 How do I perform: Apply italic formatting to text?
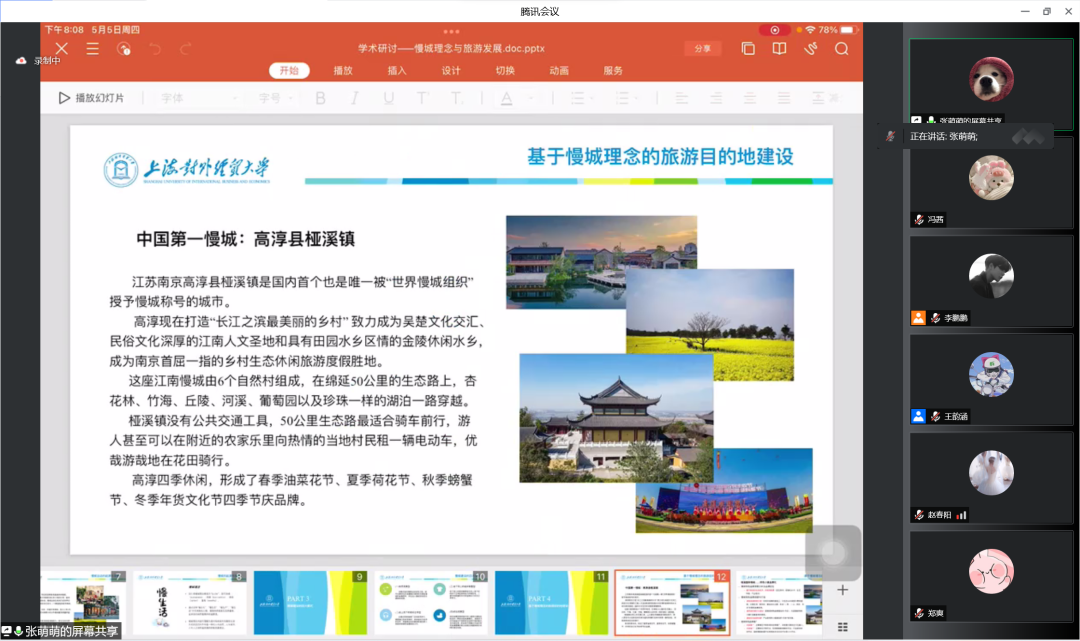pyautogui.click(x=355, y=98)
